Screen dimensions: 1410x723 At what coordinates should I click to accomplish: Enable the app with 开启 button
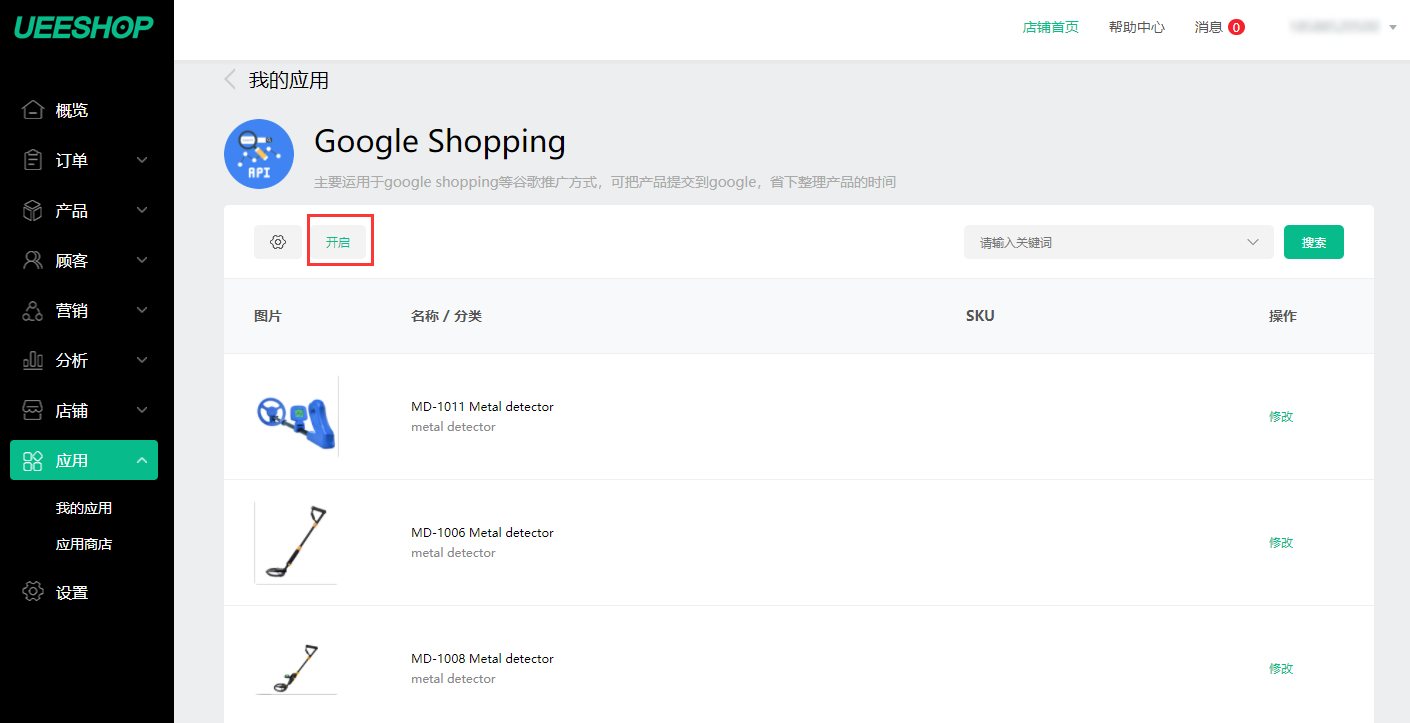(338, 242)
